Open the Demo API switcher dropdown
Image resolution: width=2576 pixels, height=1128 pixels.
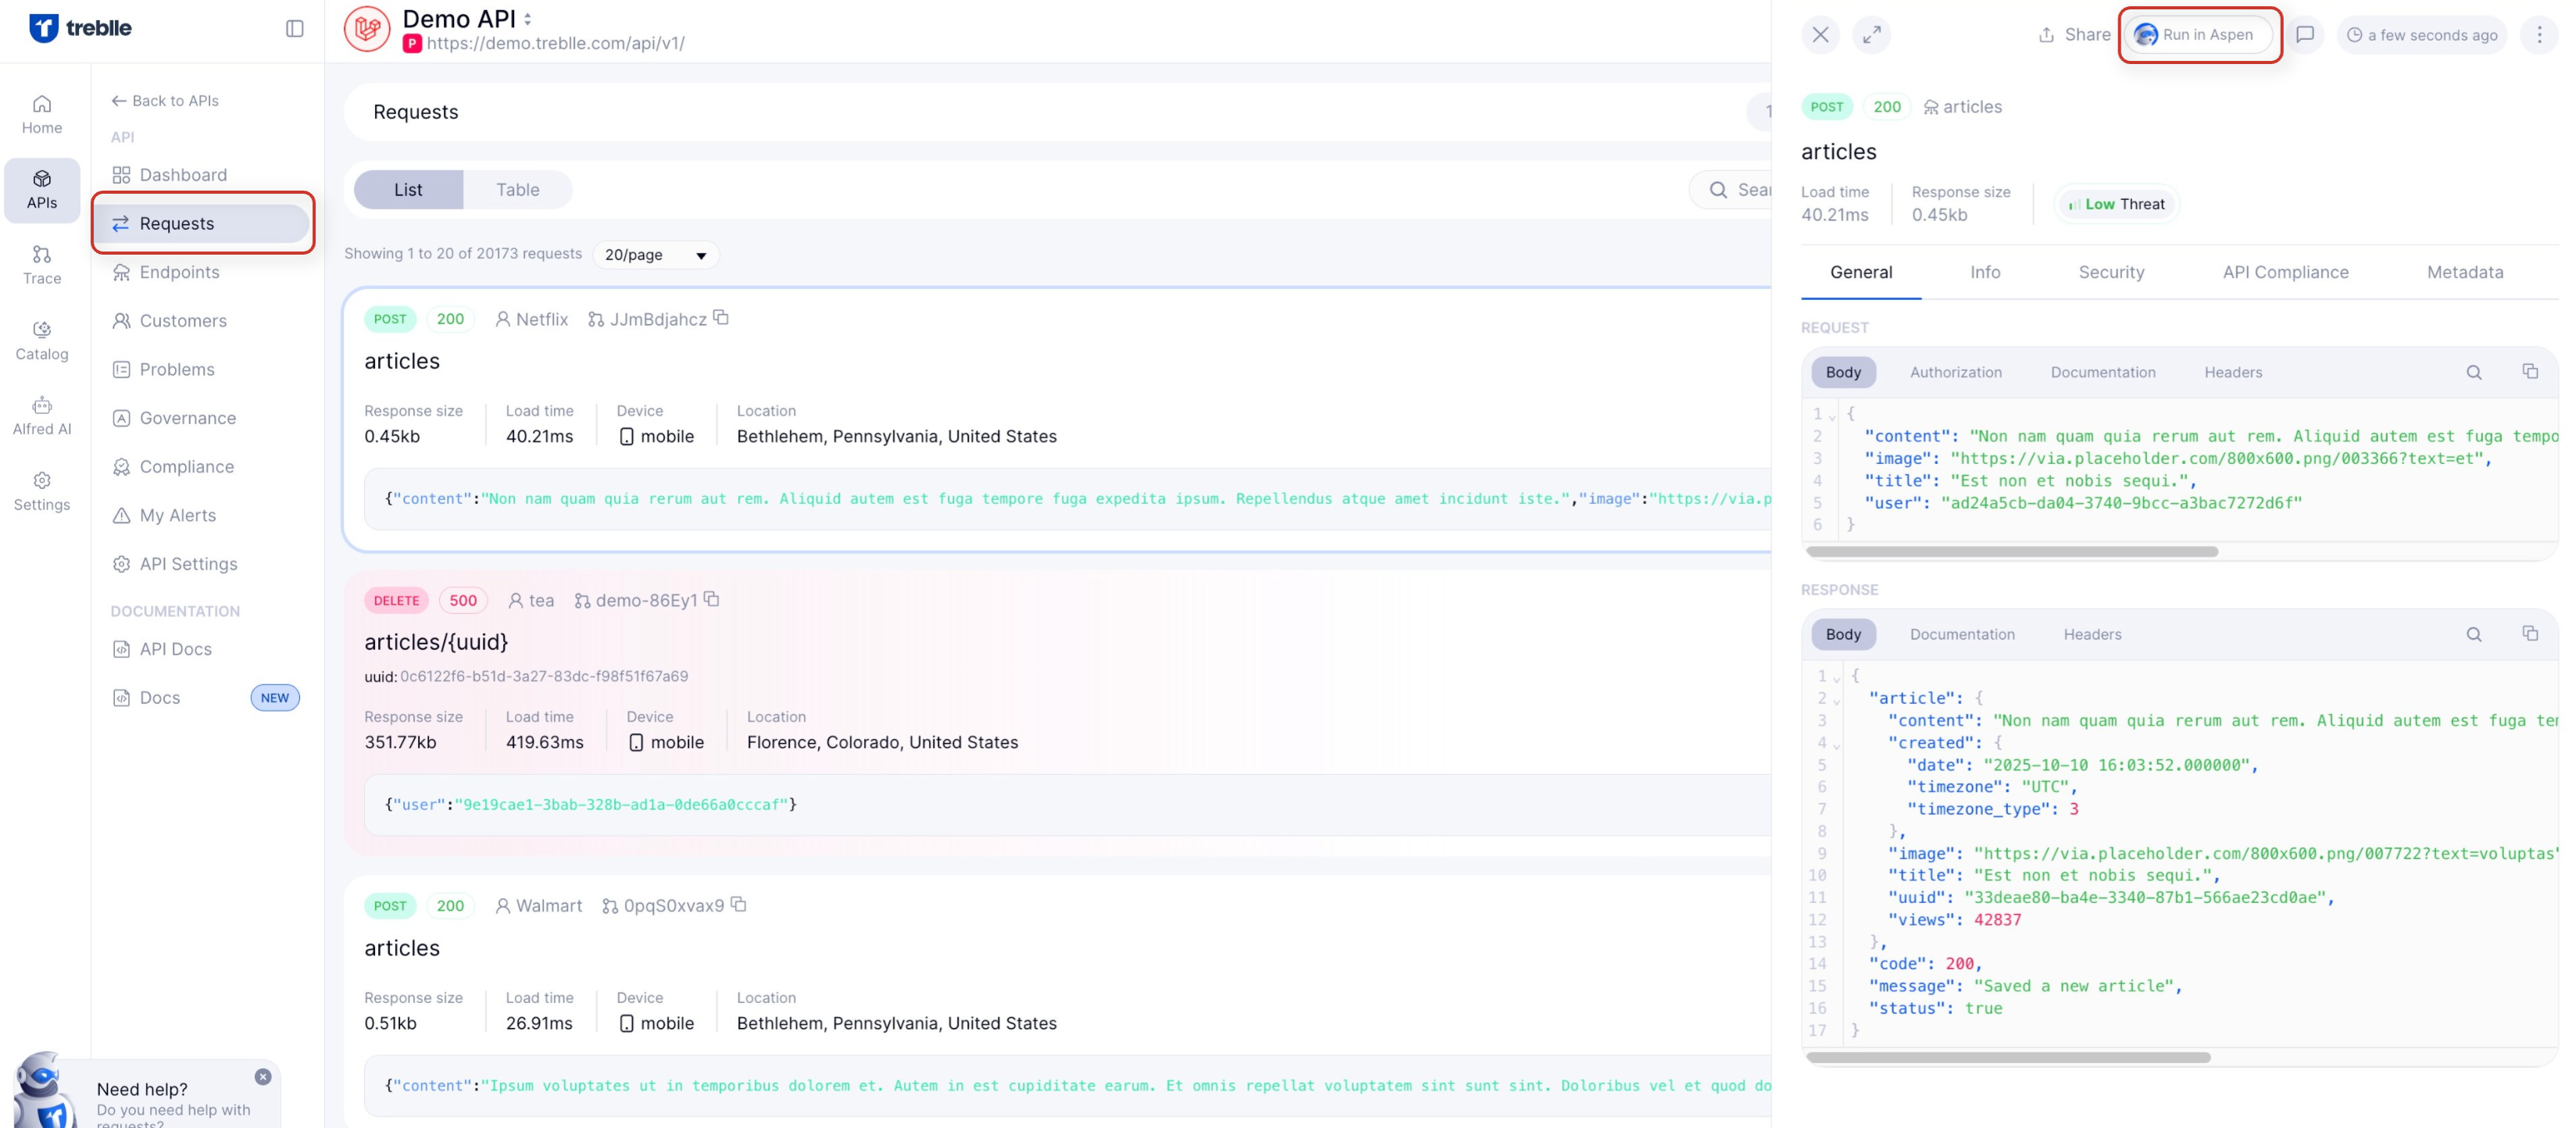(528, 19)
